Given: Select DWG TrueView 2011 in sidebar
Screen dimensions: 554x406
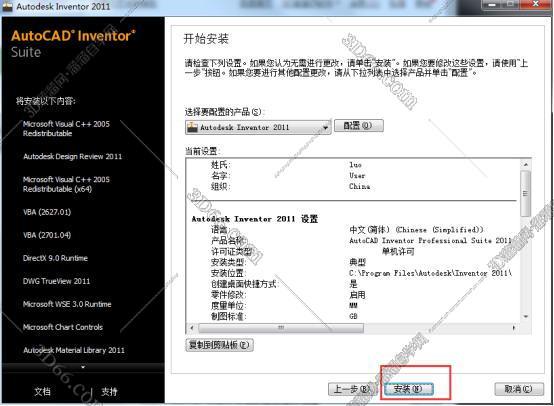Looking at the screenshot, I should (x=56, y=281).
